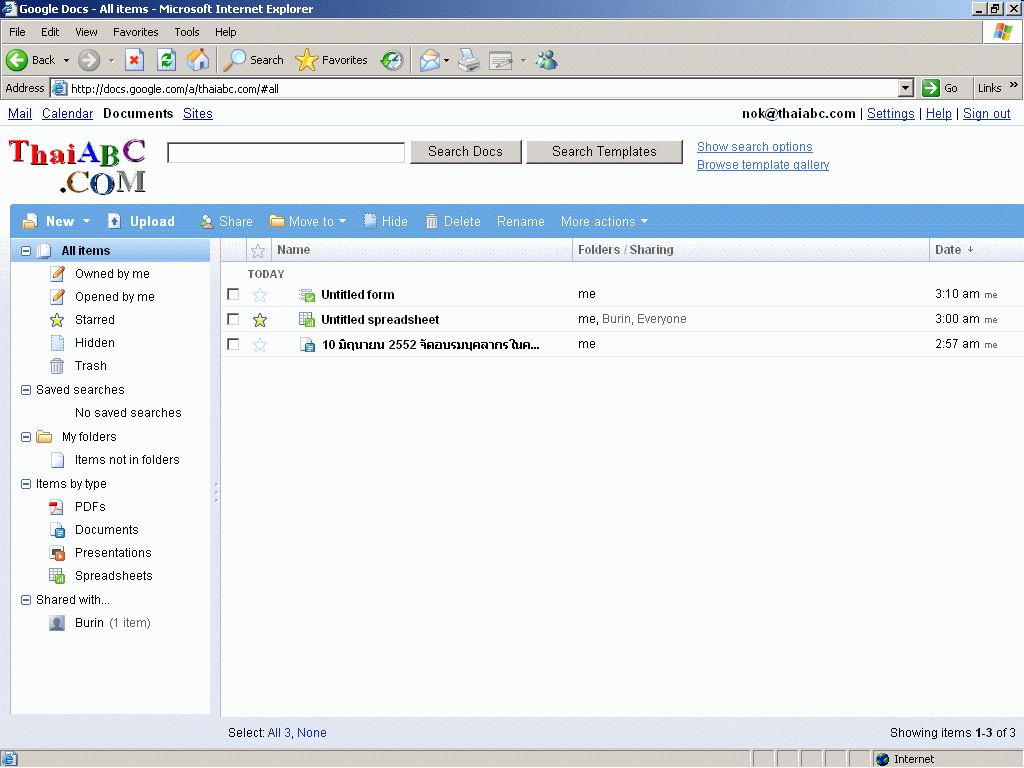Open the Favorites menu in menu bar
Screen dimensions: 1024x768
click(x=135, y=32)
